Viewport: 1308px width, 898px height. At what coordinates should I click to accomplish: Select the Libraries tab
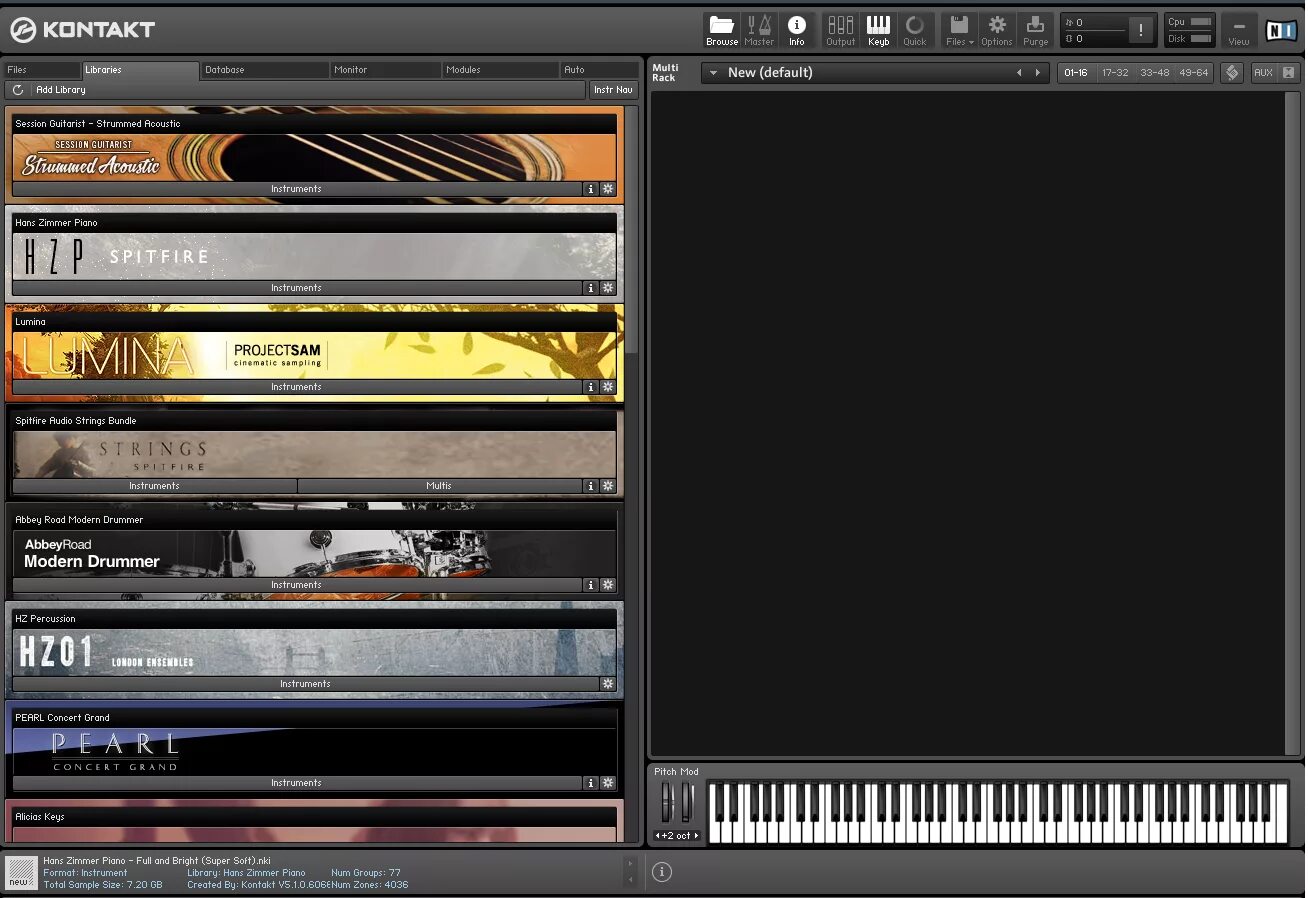pos(140,70)
